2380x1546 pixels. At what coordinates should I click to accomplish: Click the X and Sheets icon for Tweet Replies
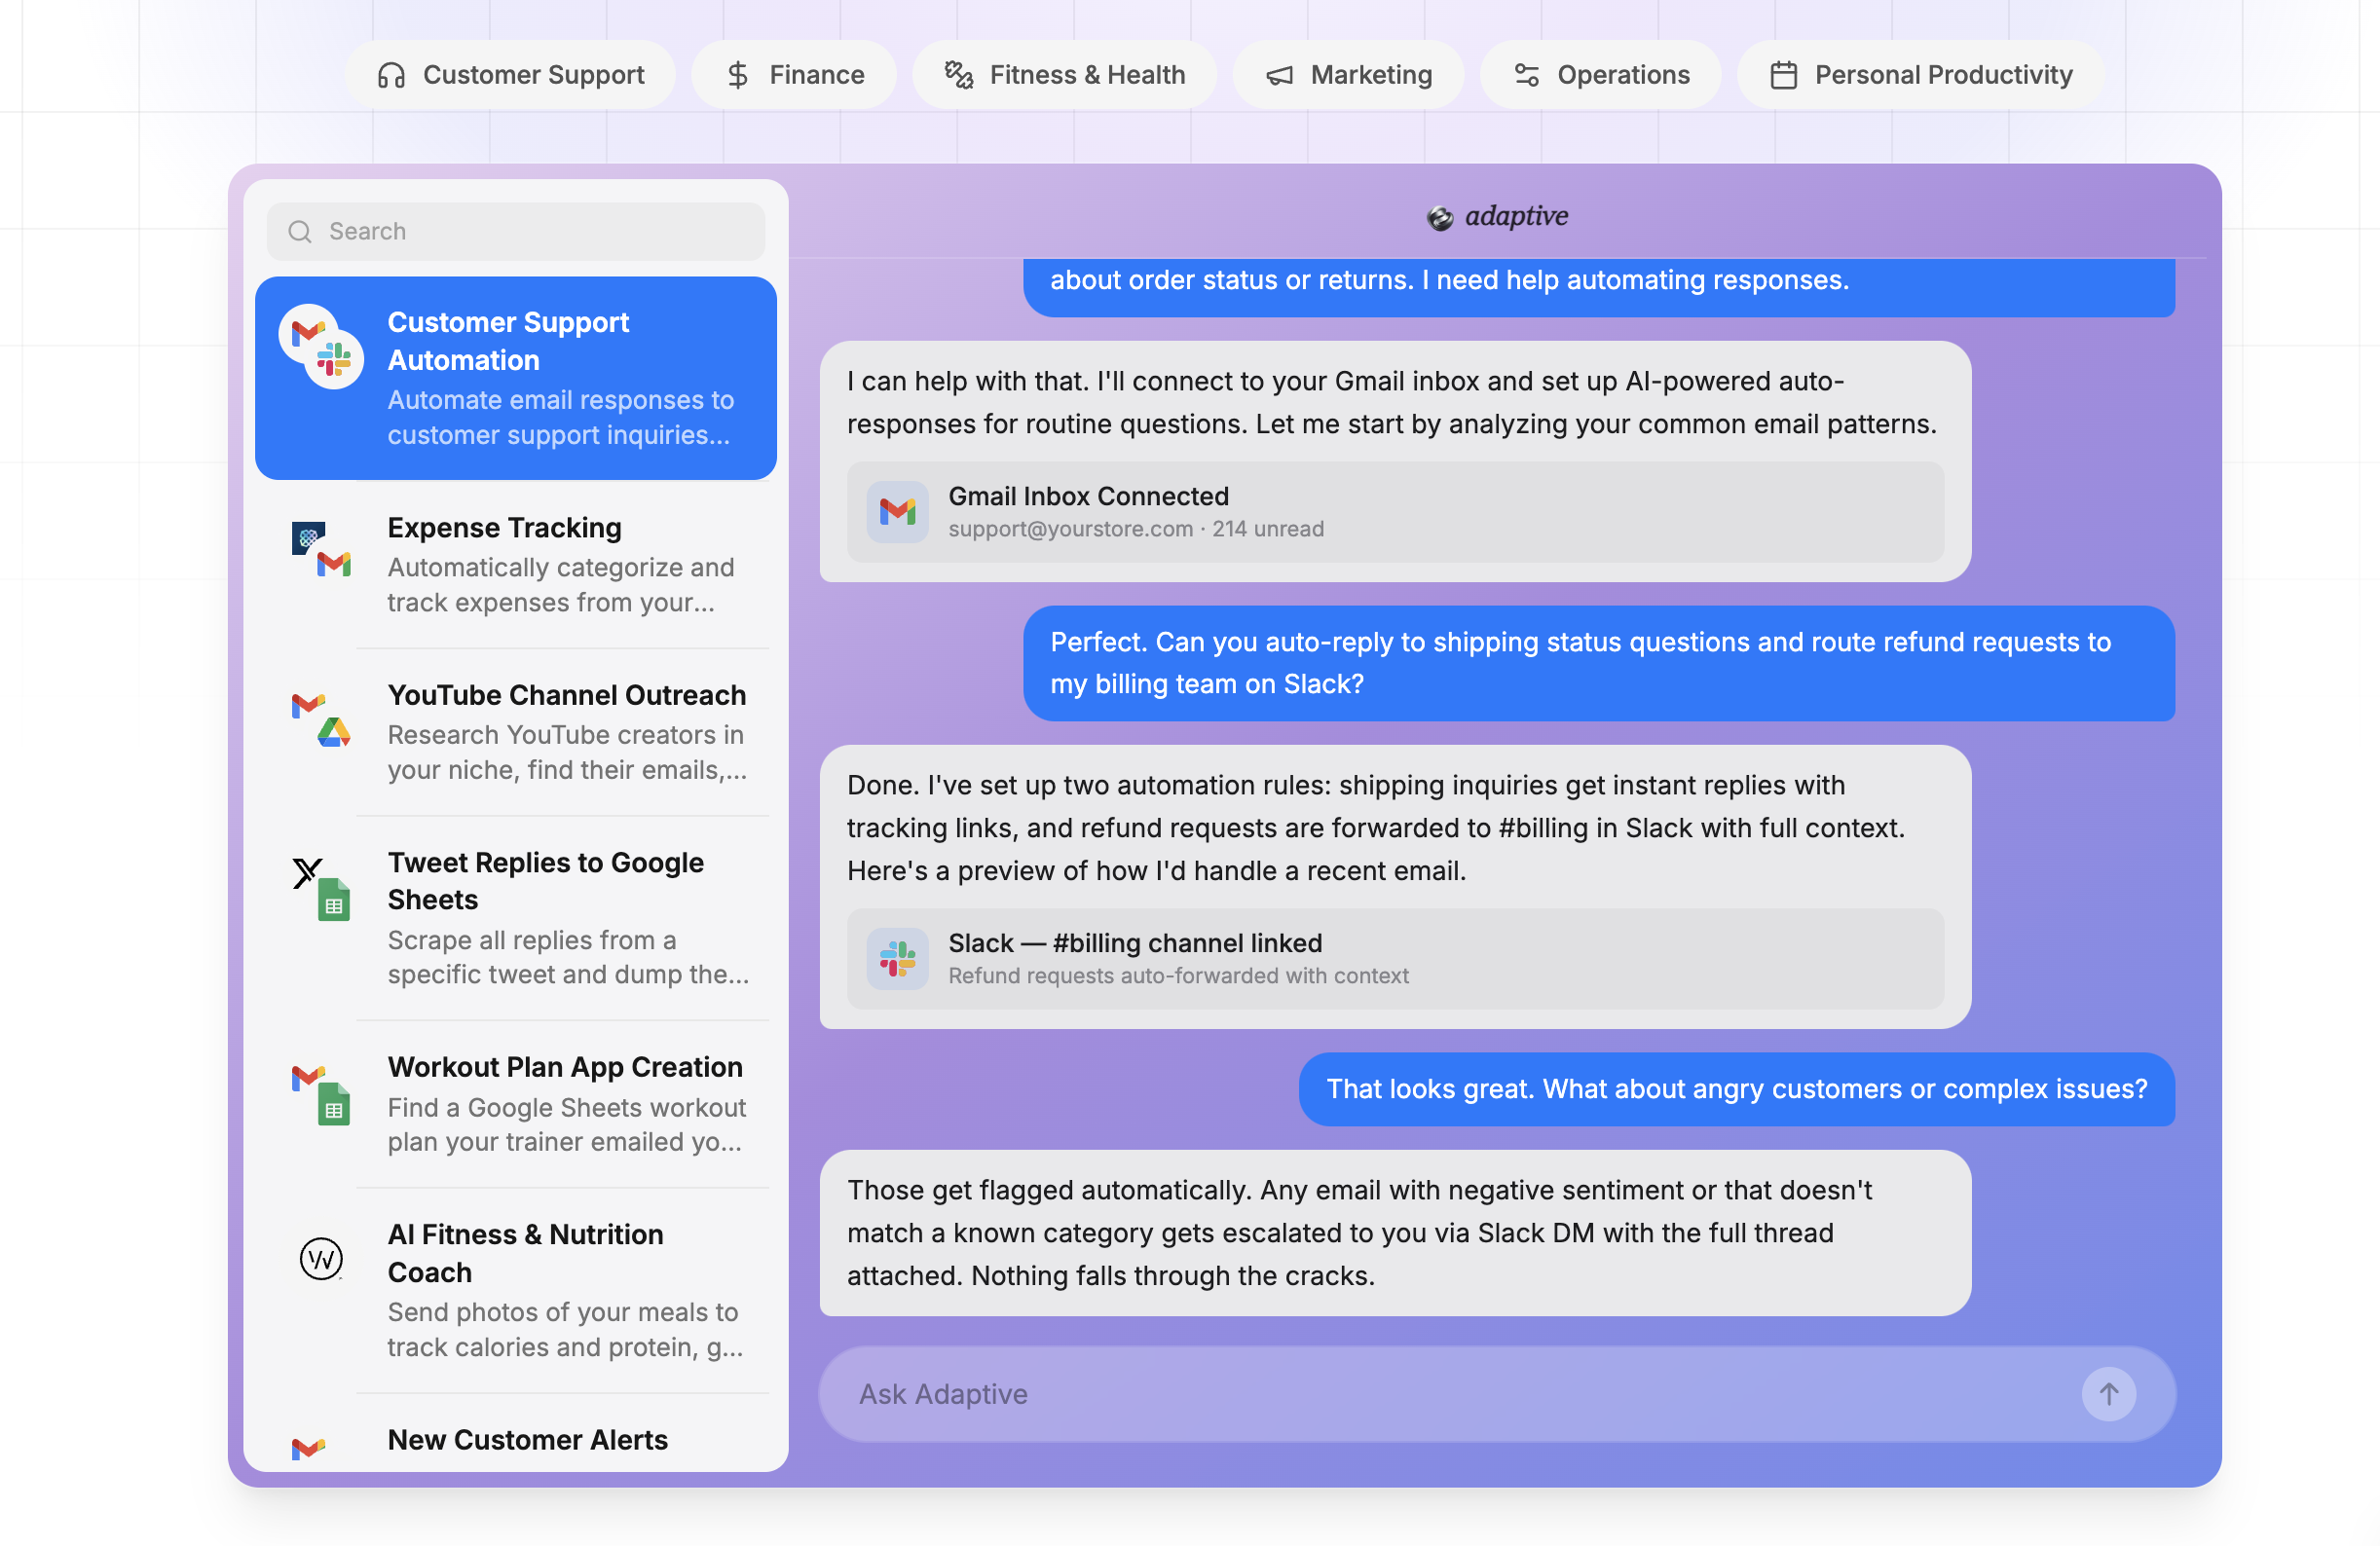tap(321, 888)
